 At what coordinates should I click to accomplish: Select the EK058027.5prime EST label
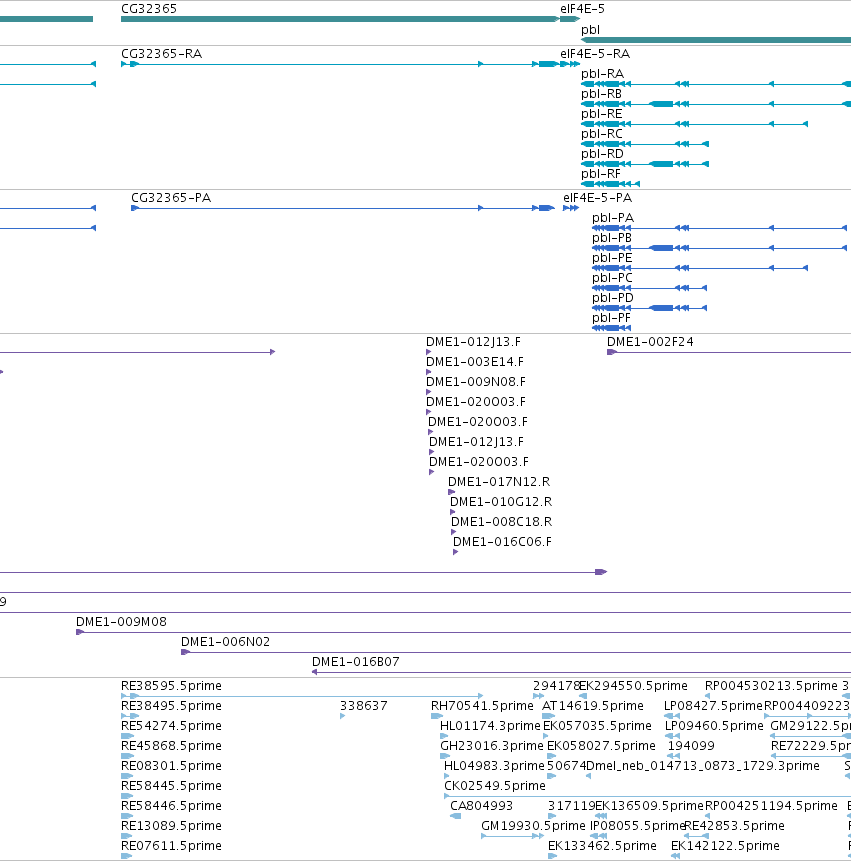[x=601, y=746]
